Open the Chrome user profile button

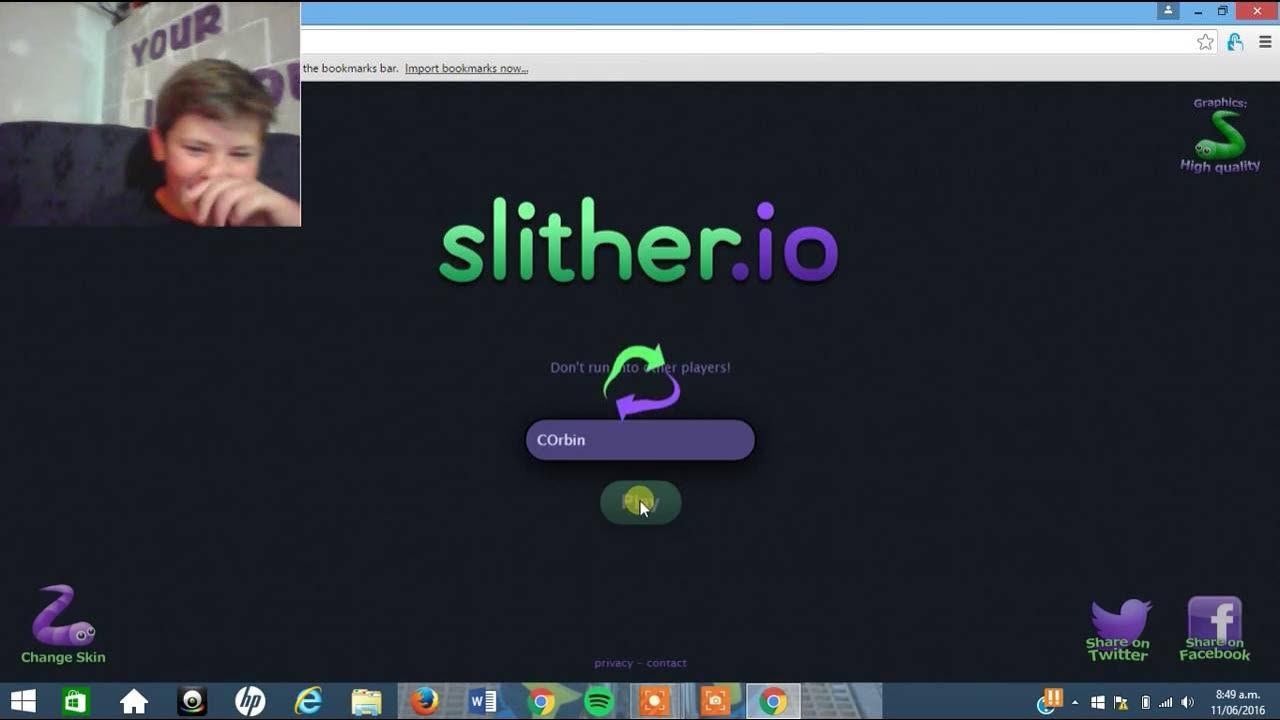(x=1168, y=10)
